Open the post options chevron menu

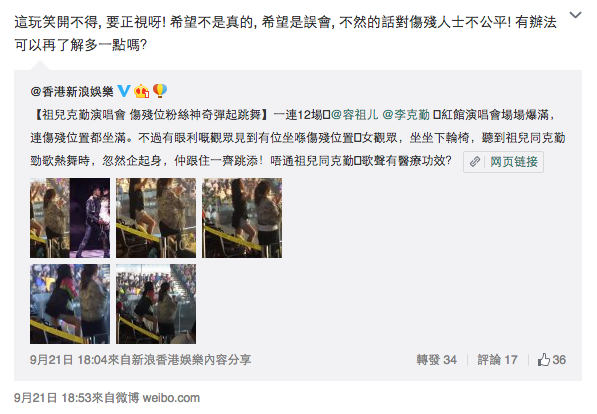[x=575, y=15]
